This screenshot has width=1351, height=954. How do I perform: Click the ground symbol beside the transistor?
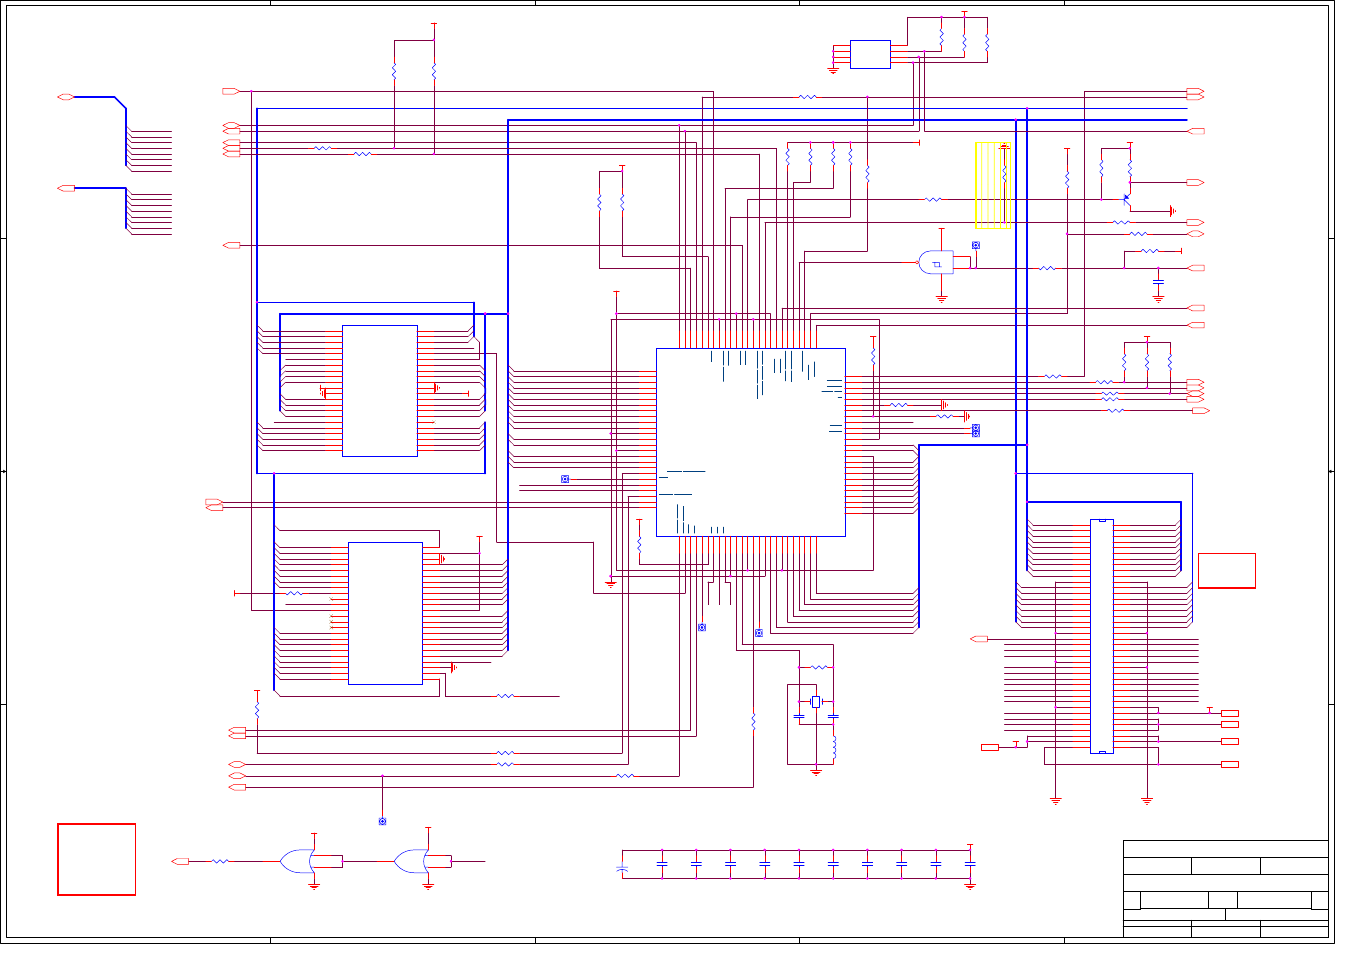click(x=1173, y=211)
